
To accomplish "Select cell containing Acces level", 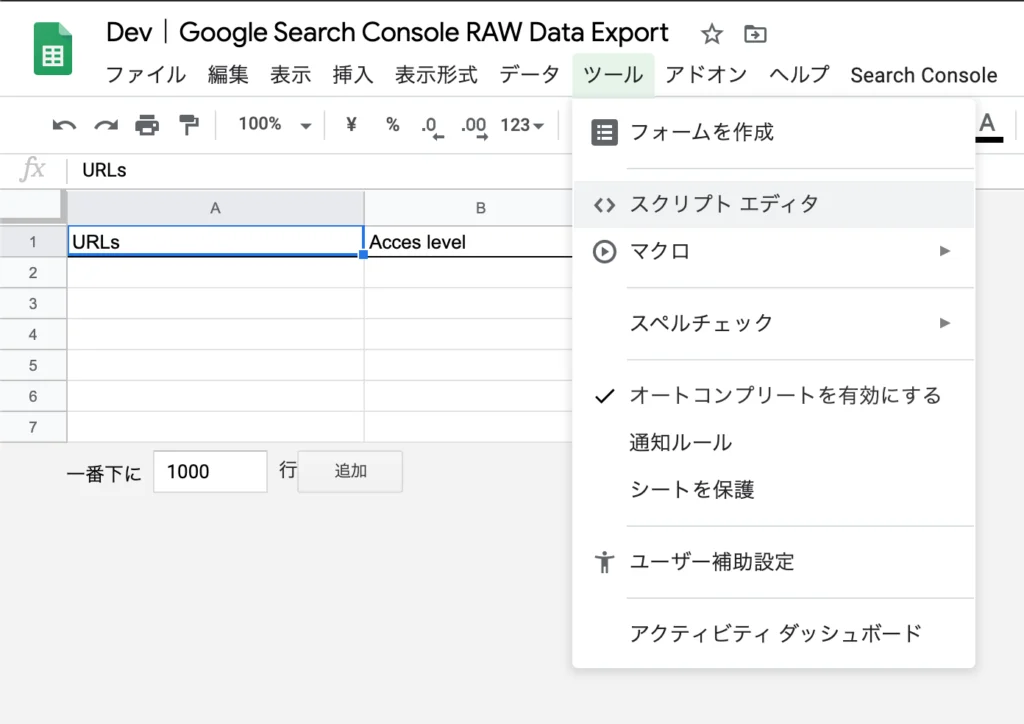I will (x=468, y=242).
